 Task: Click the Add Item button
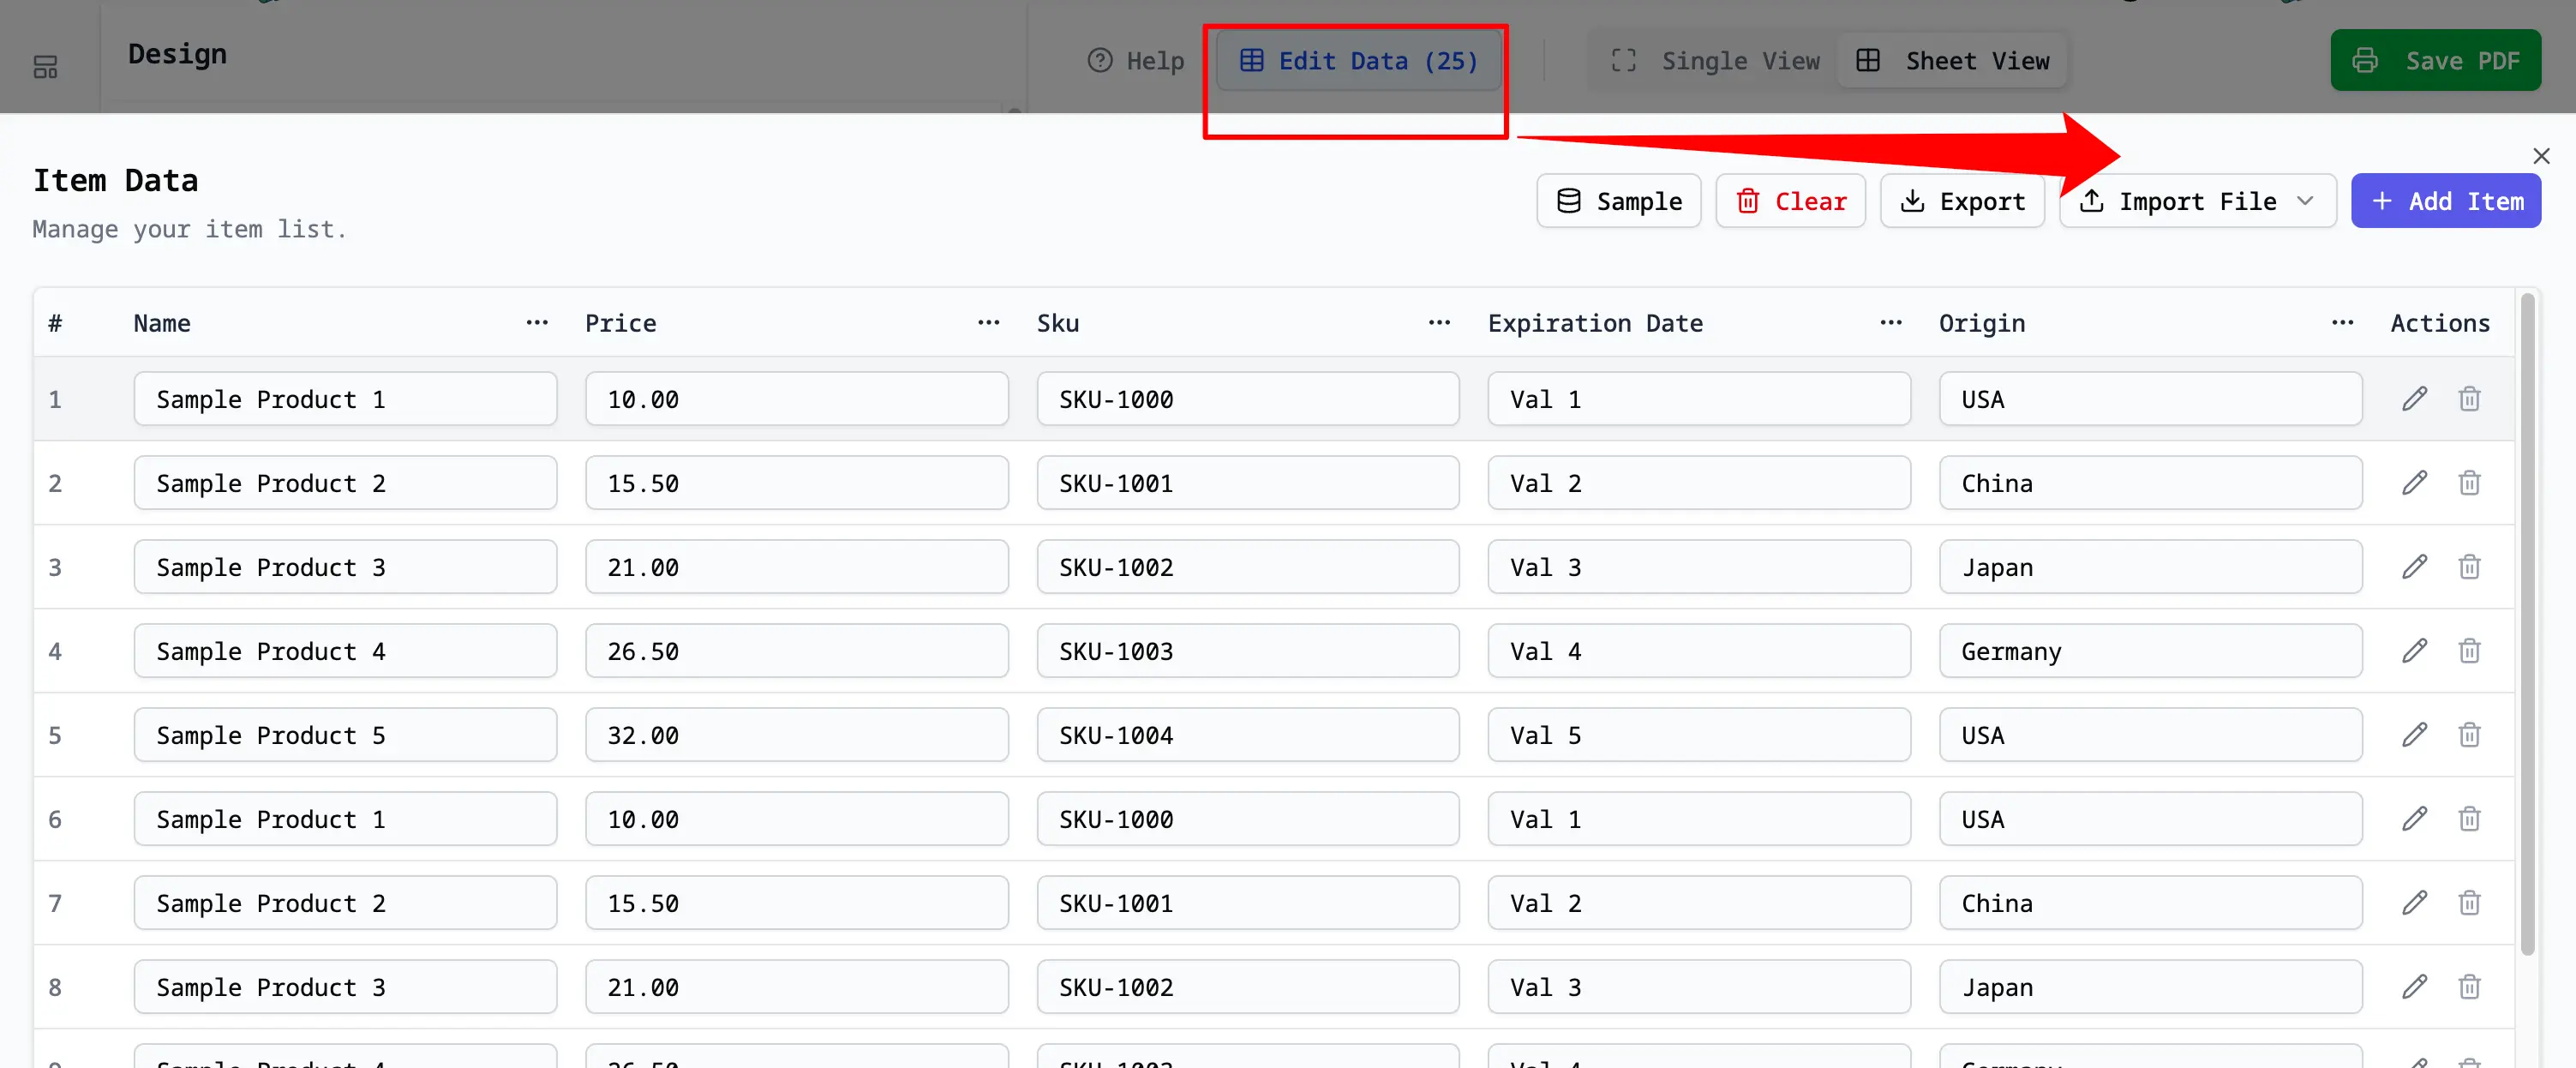pyautogui.click(x=2445, y=201)
